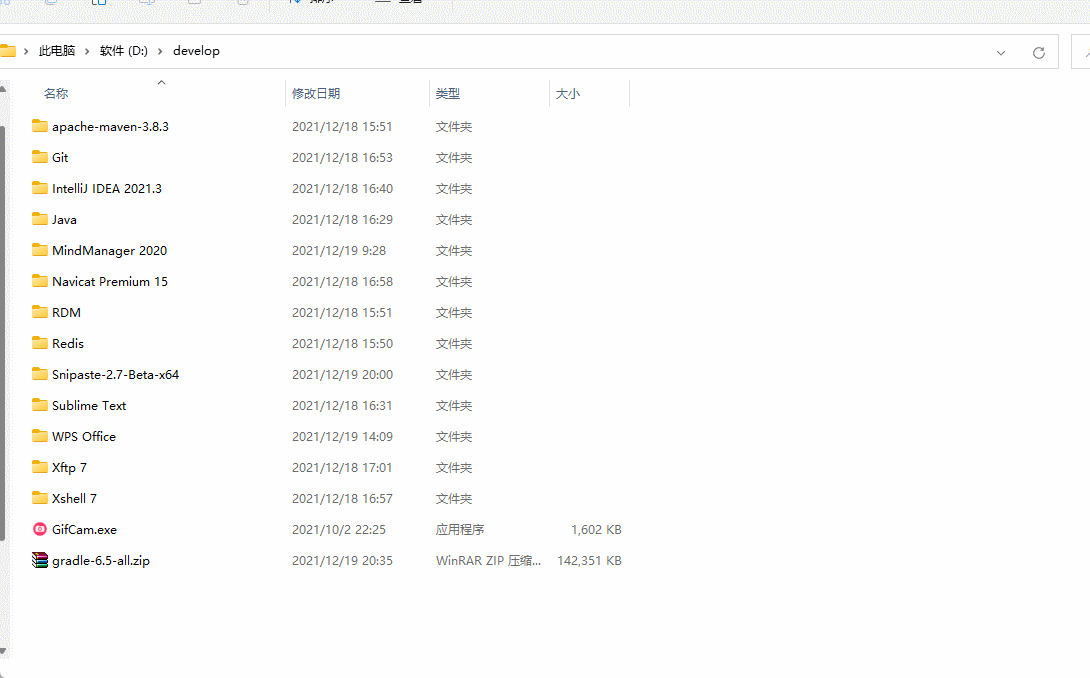Click develop in the breadcrumb path
1090x678 pixels.
coord(196,51)
